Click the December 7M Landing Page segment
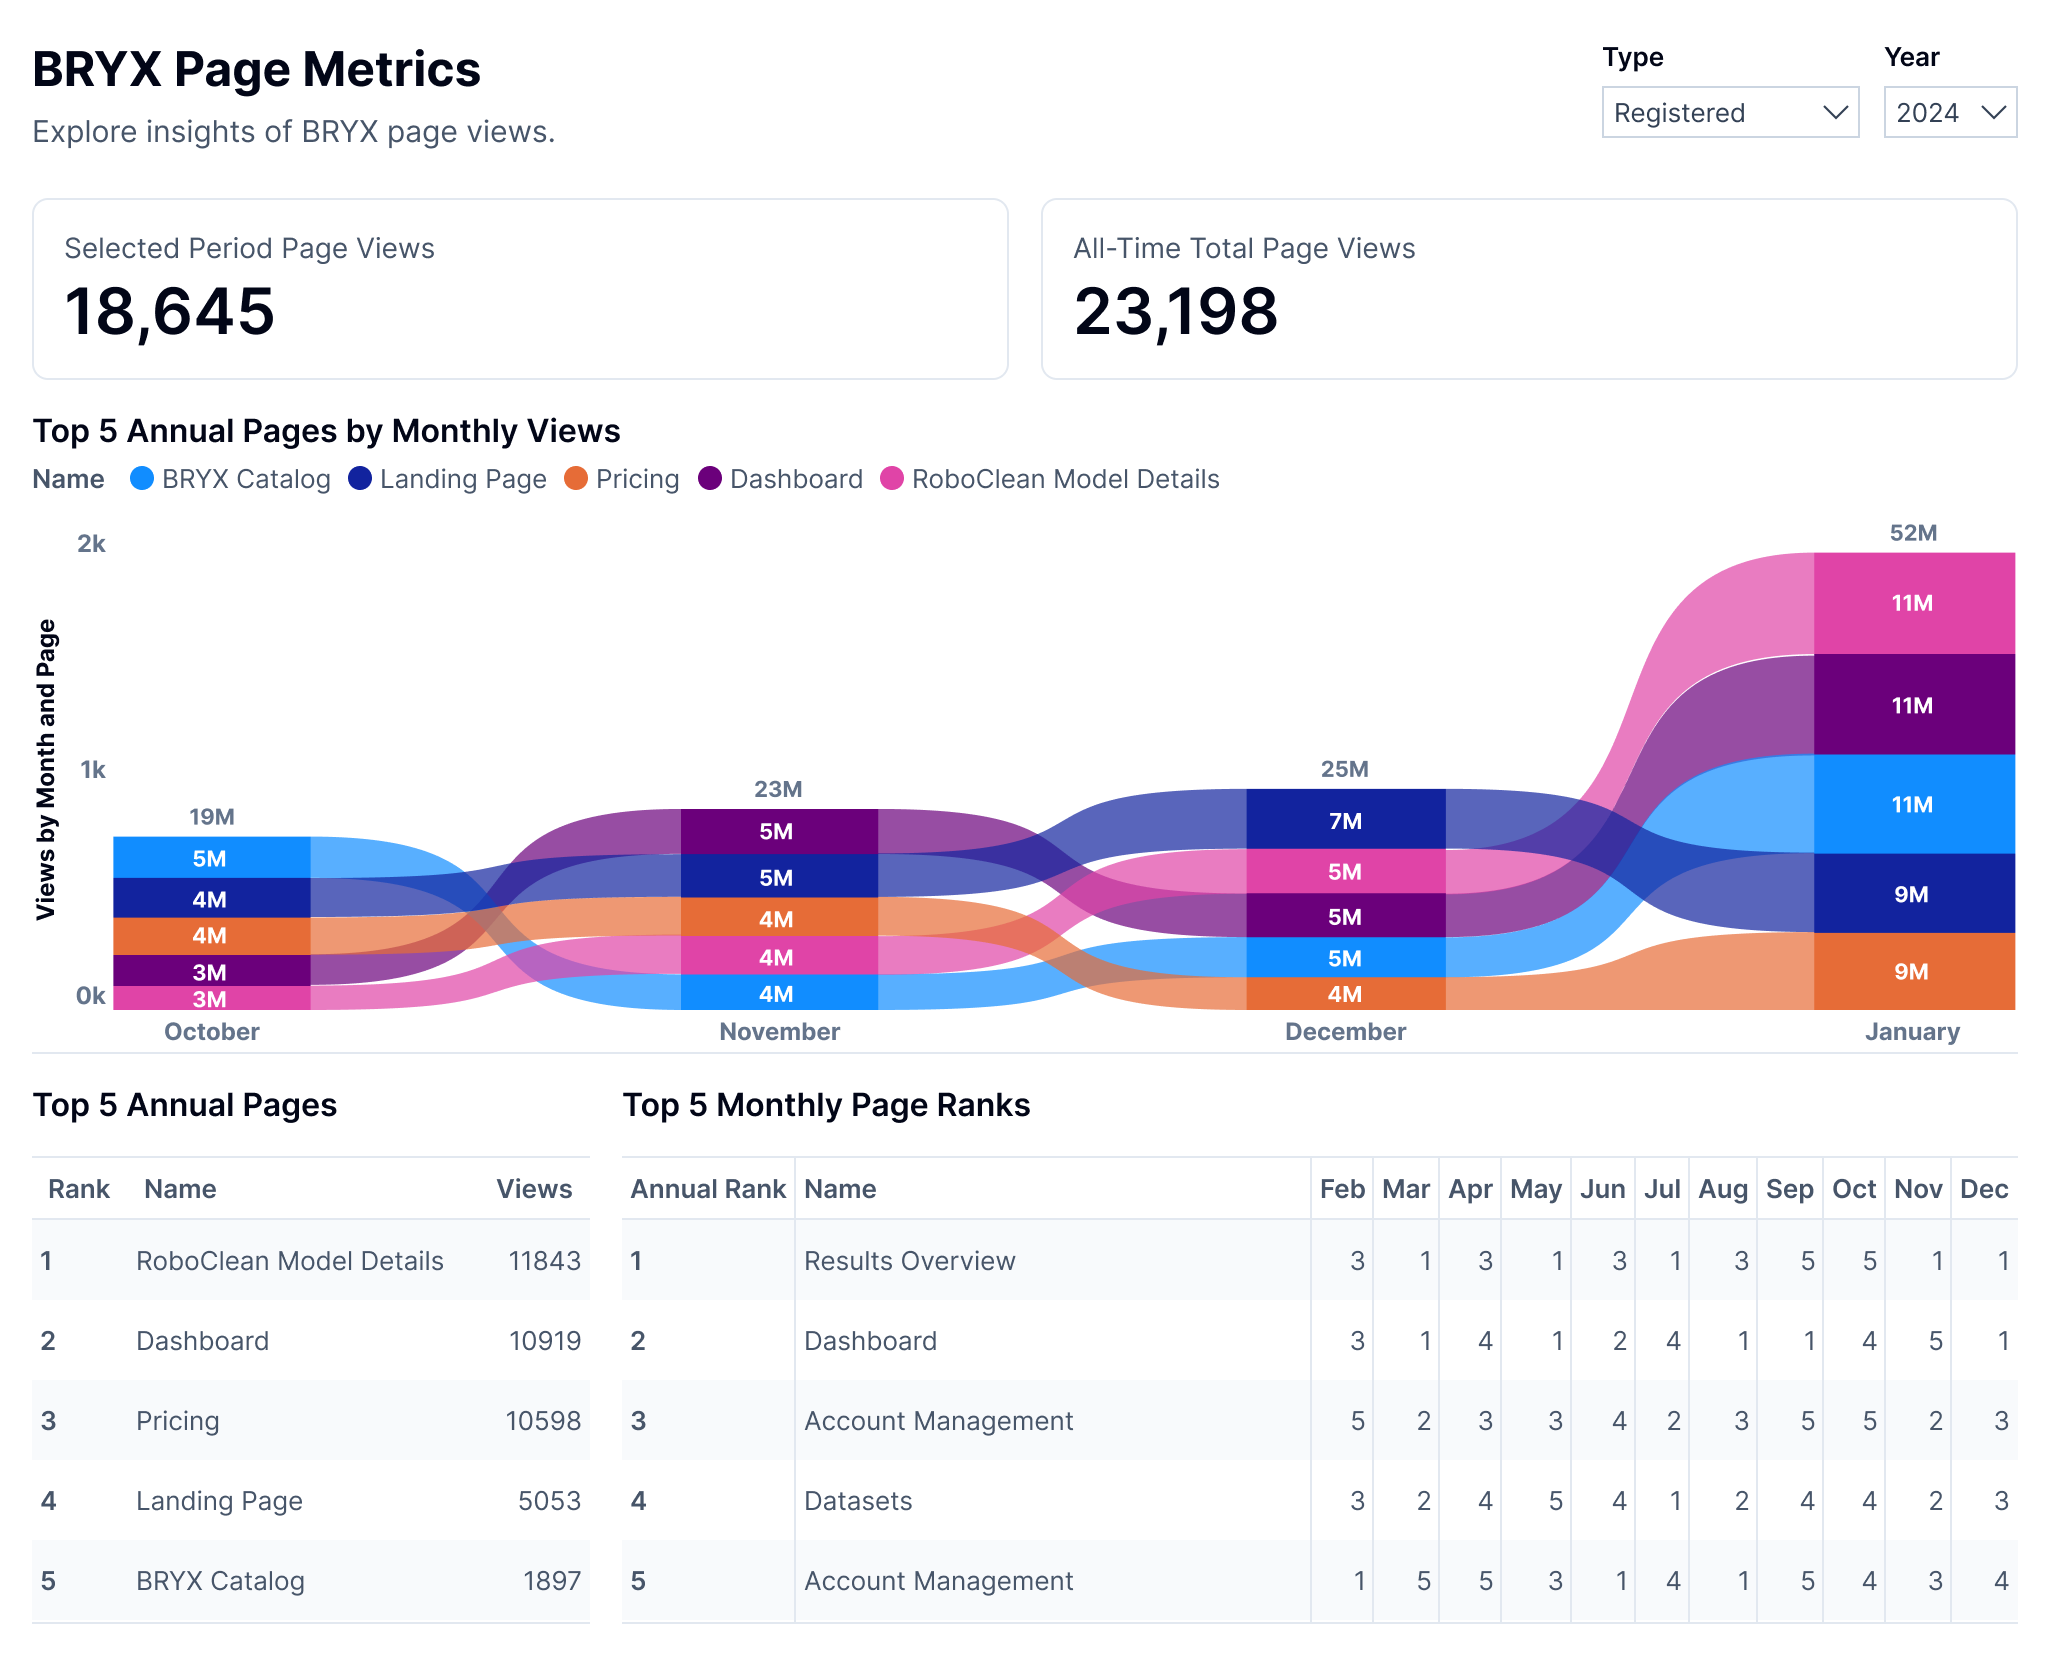The image size is (2050, 1664). coord(1345,820)
